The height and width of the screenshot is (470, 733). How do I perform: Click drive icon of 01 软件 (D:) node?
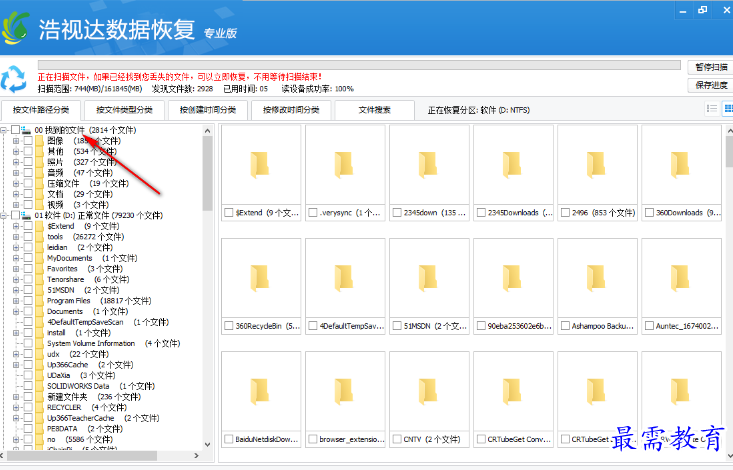26,215
